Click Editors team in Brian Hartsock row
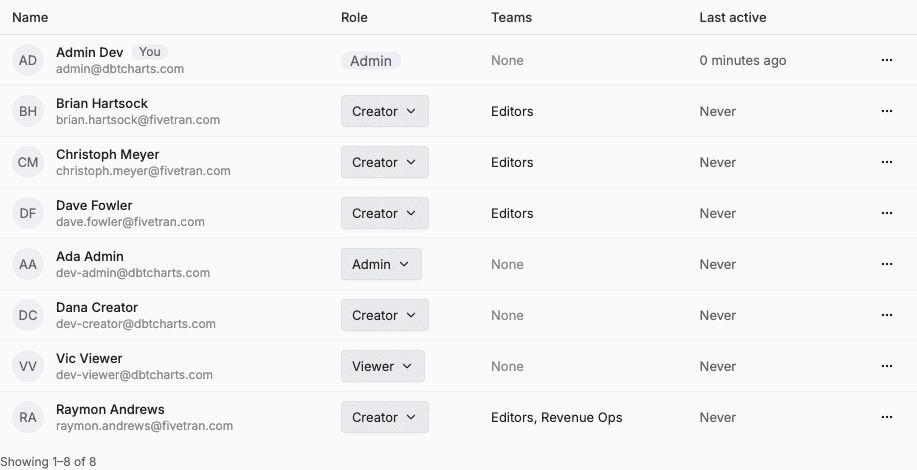The width and height of the screenshot is (917, 470). click(x=512, y=111)
